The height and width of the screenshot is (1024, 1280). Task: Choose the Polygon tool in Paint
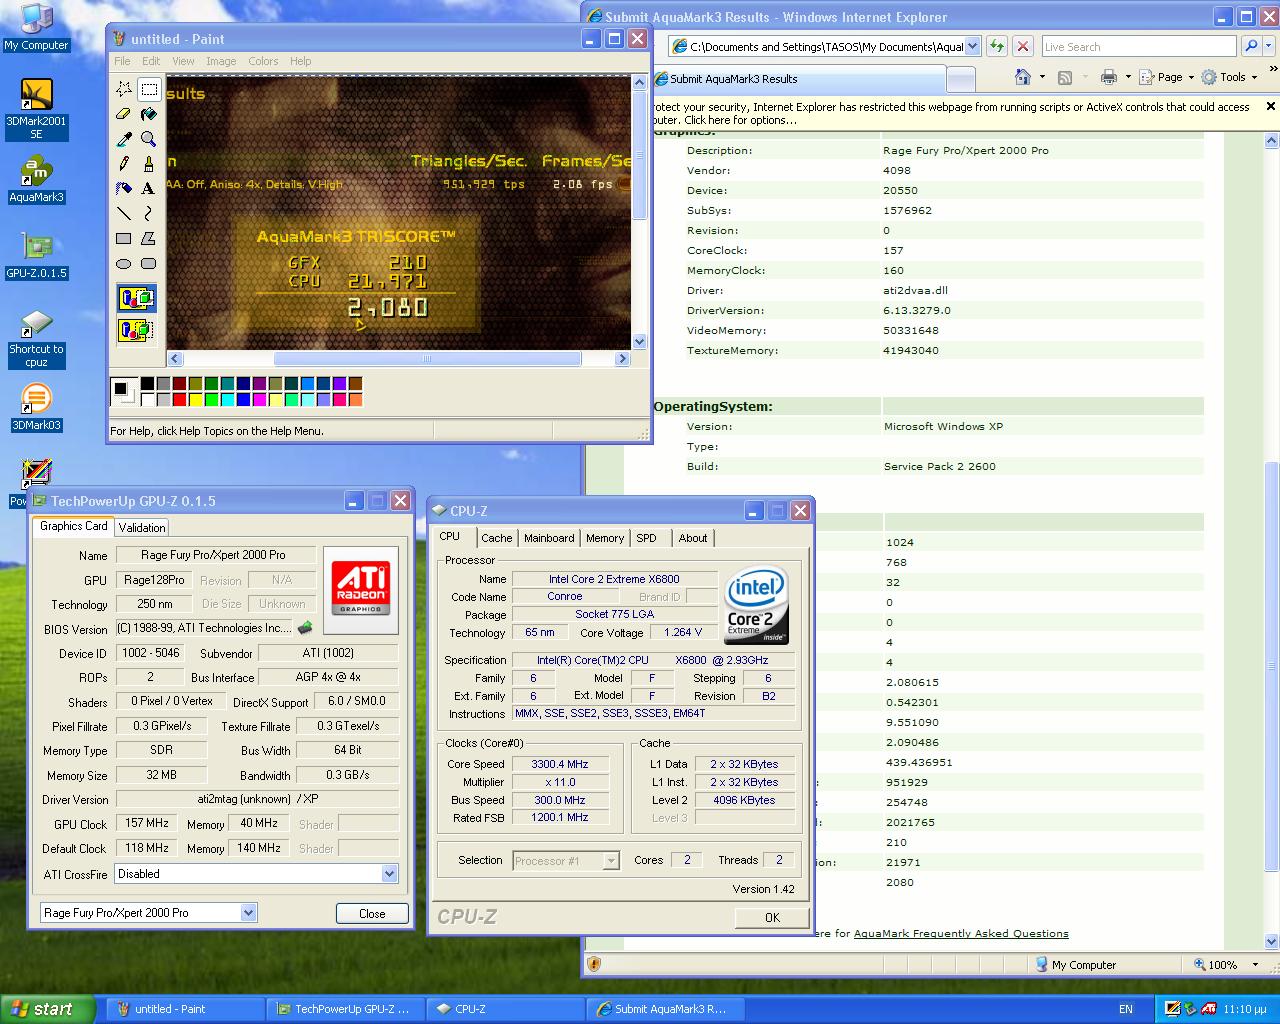[x=149, y=238]
